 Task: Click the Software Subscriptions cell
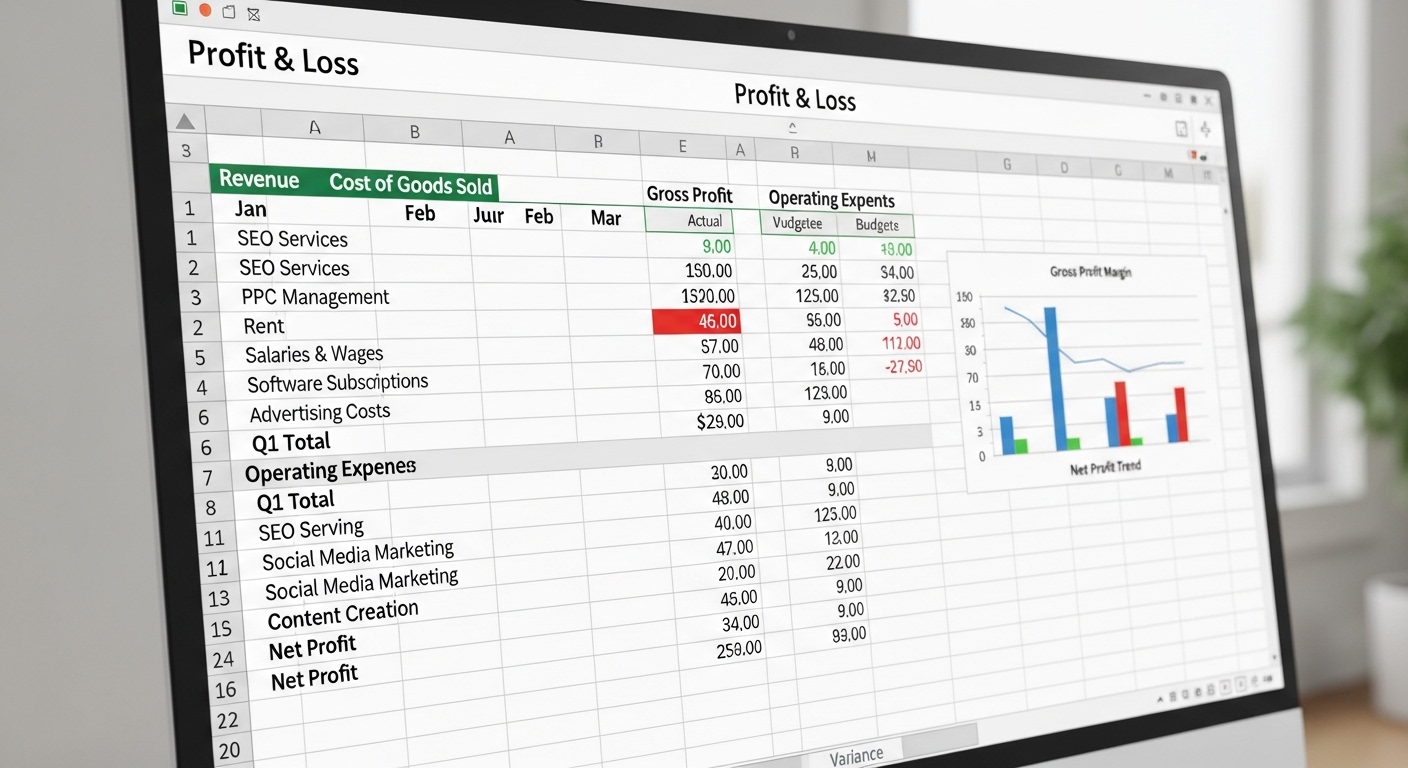click(337, 383)
